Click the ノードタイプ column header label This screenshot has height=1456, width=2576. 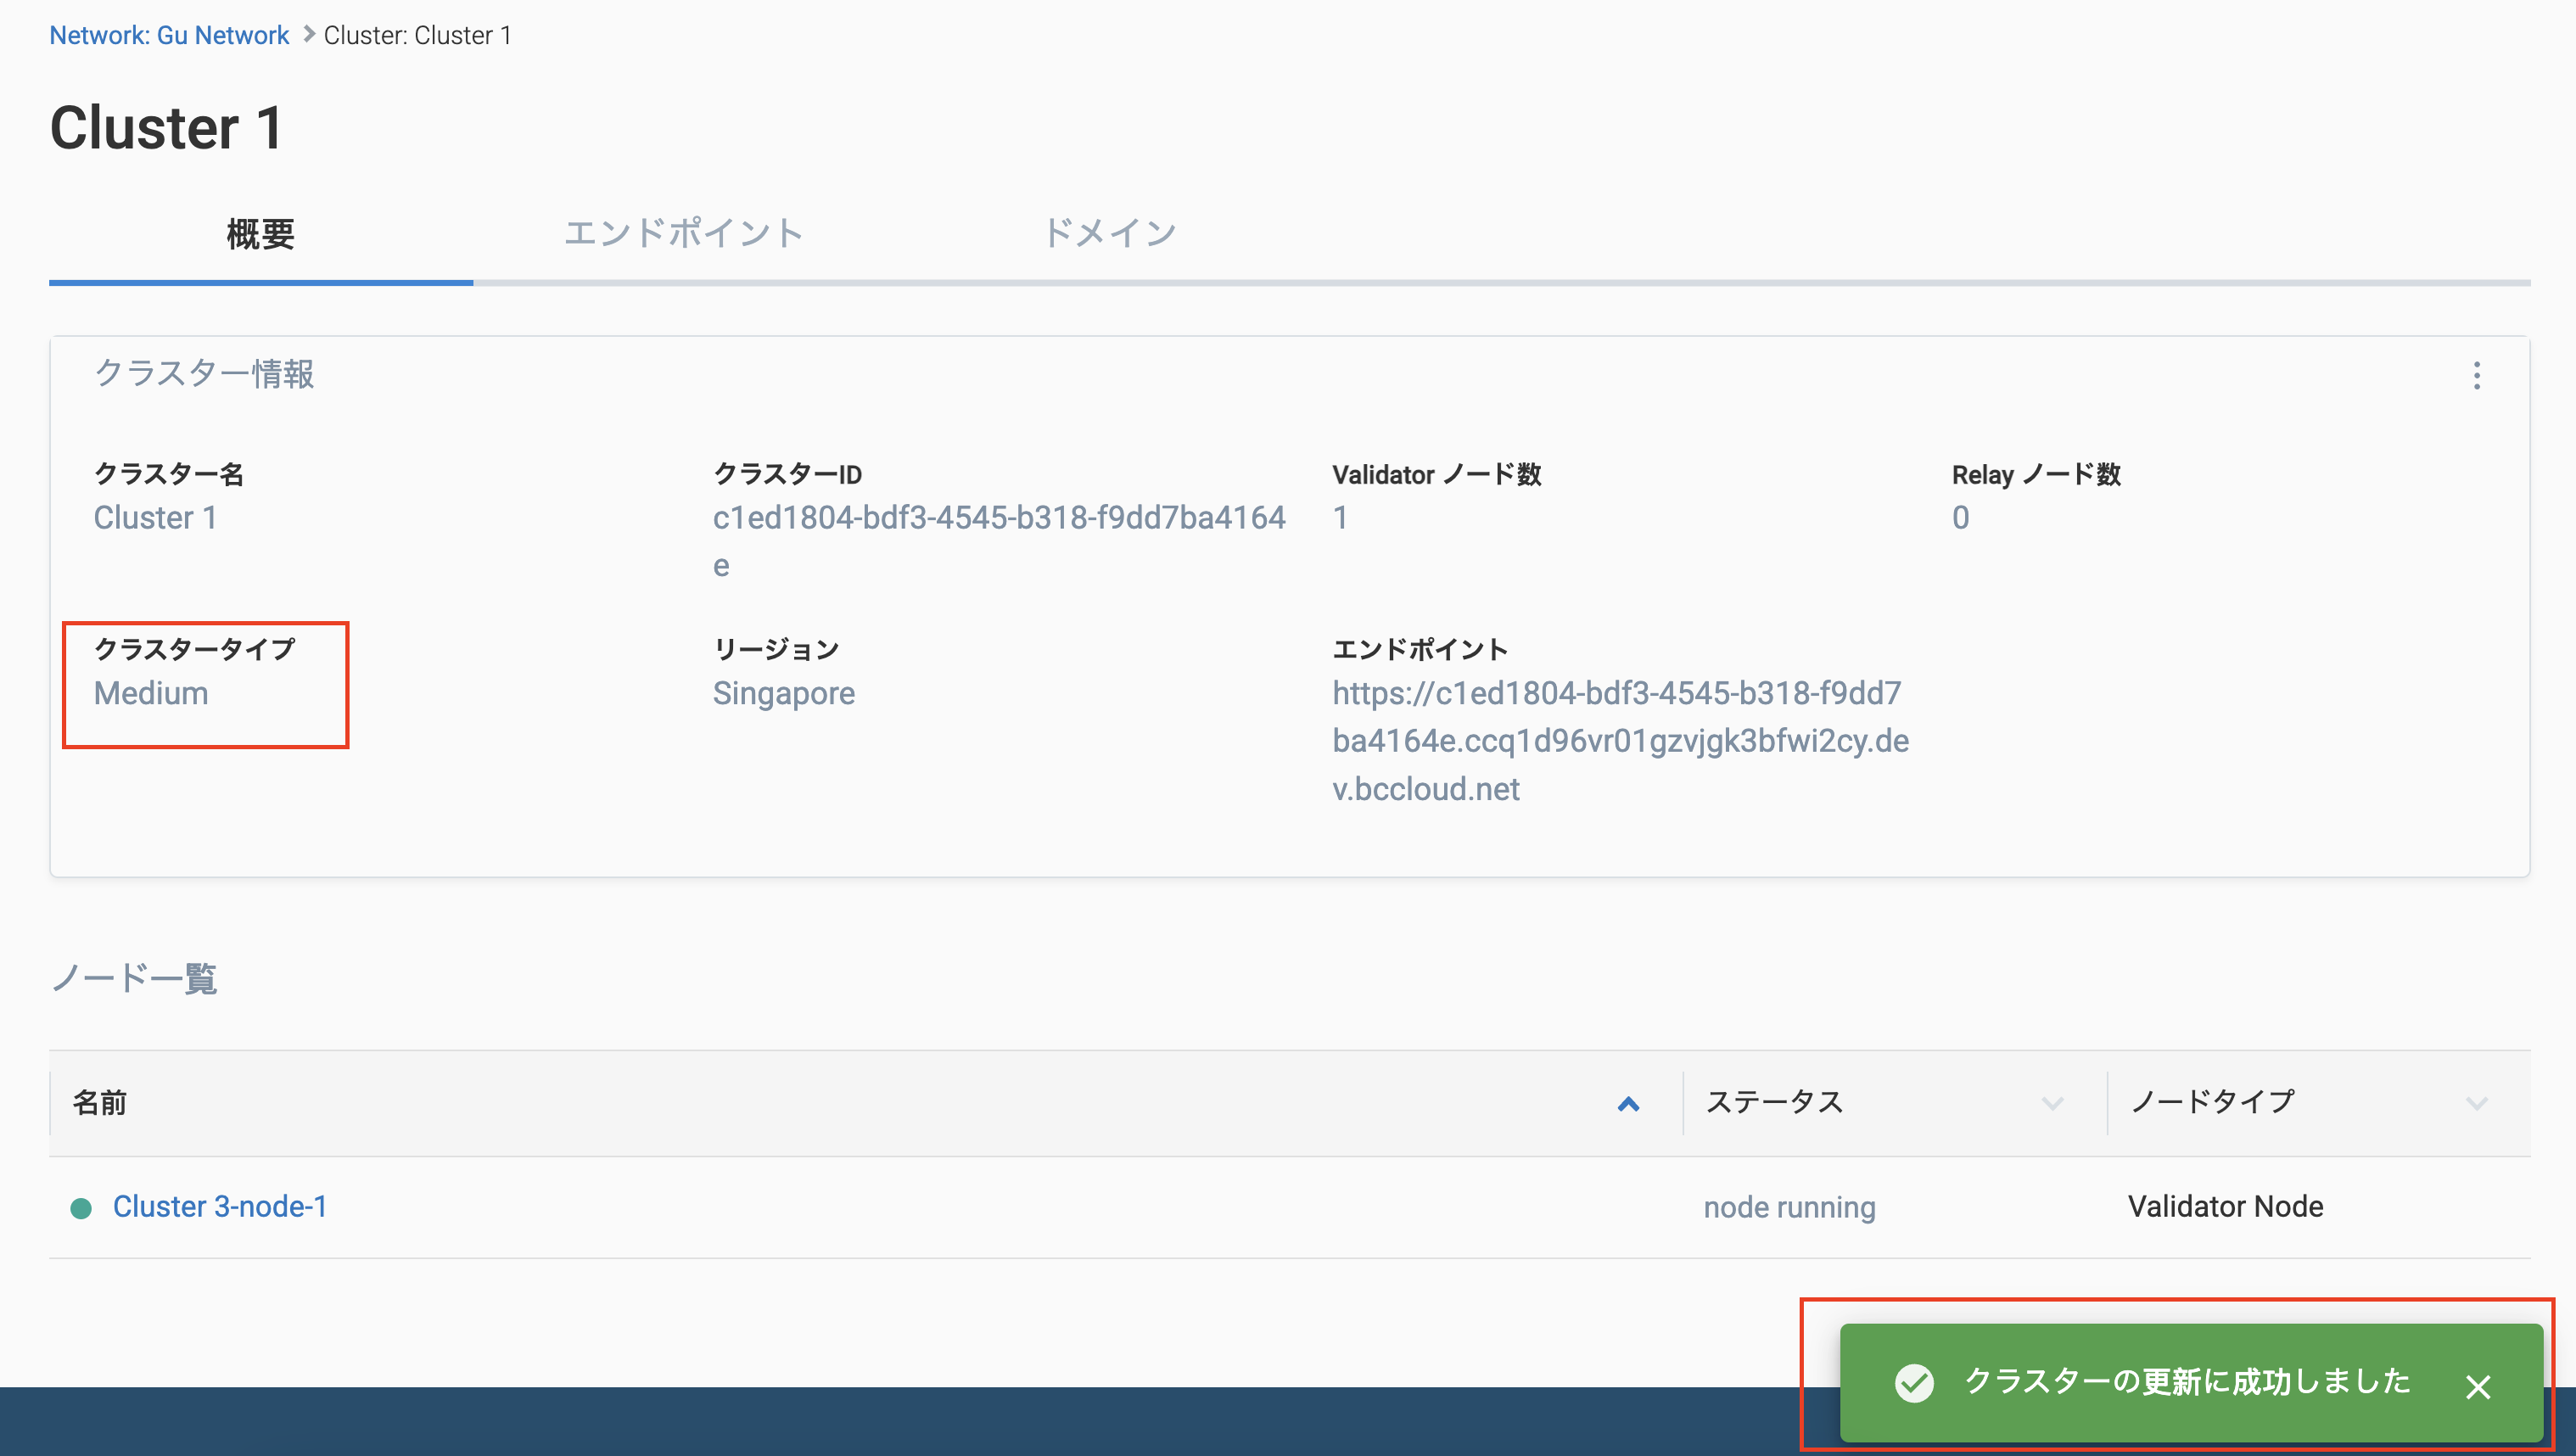point(2212,1102)
